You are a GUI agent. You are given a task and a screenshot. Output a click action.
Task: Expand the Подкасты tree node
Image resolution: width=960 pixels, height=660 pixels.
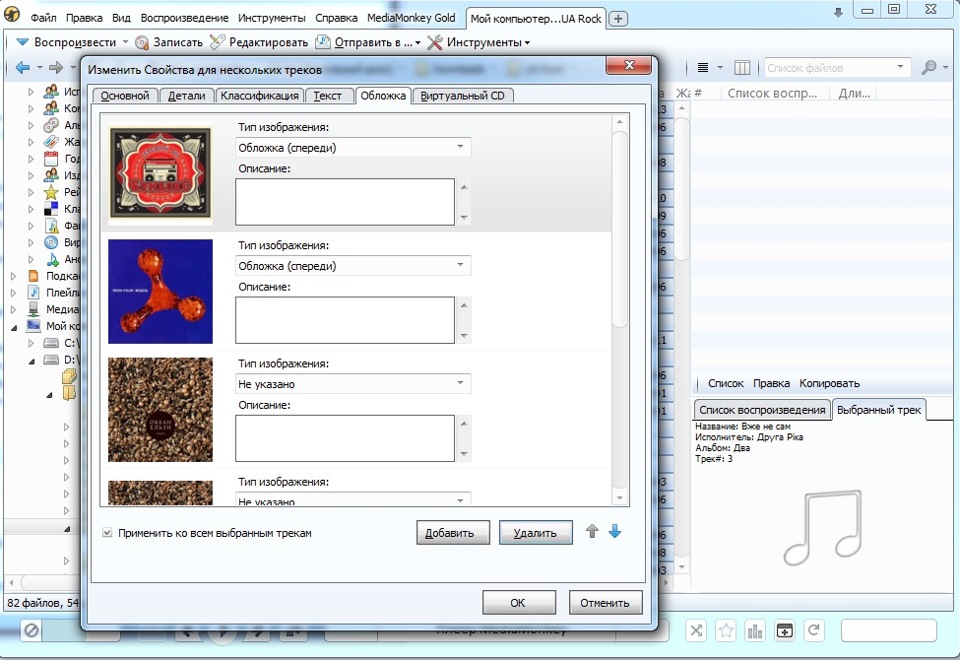pyautogui.click(x=13, y=276)
